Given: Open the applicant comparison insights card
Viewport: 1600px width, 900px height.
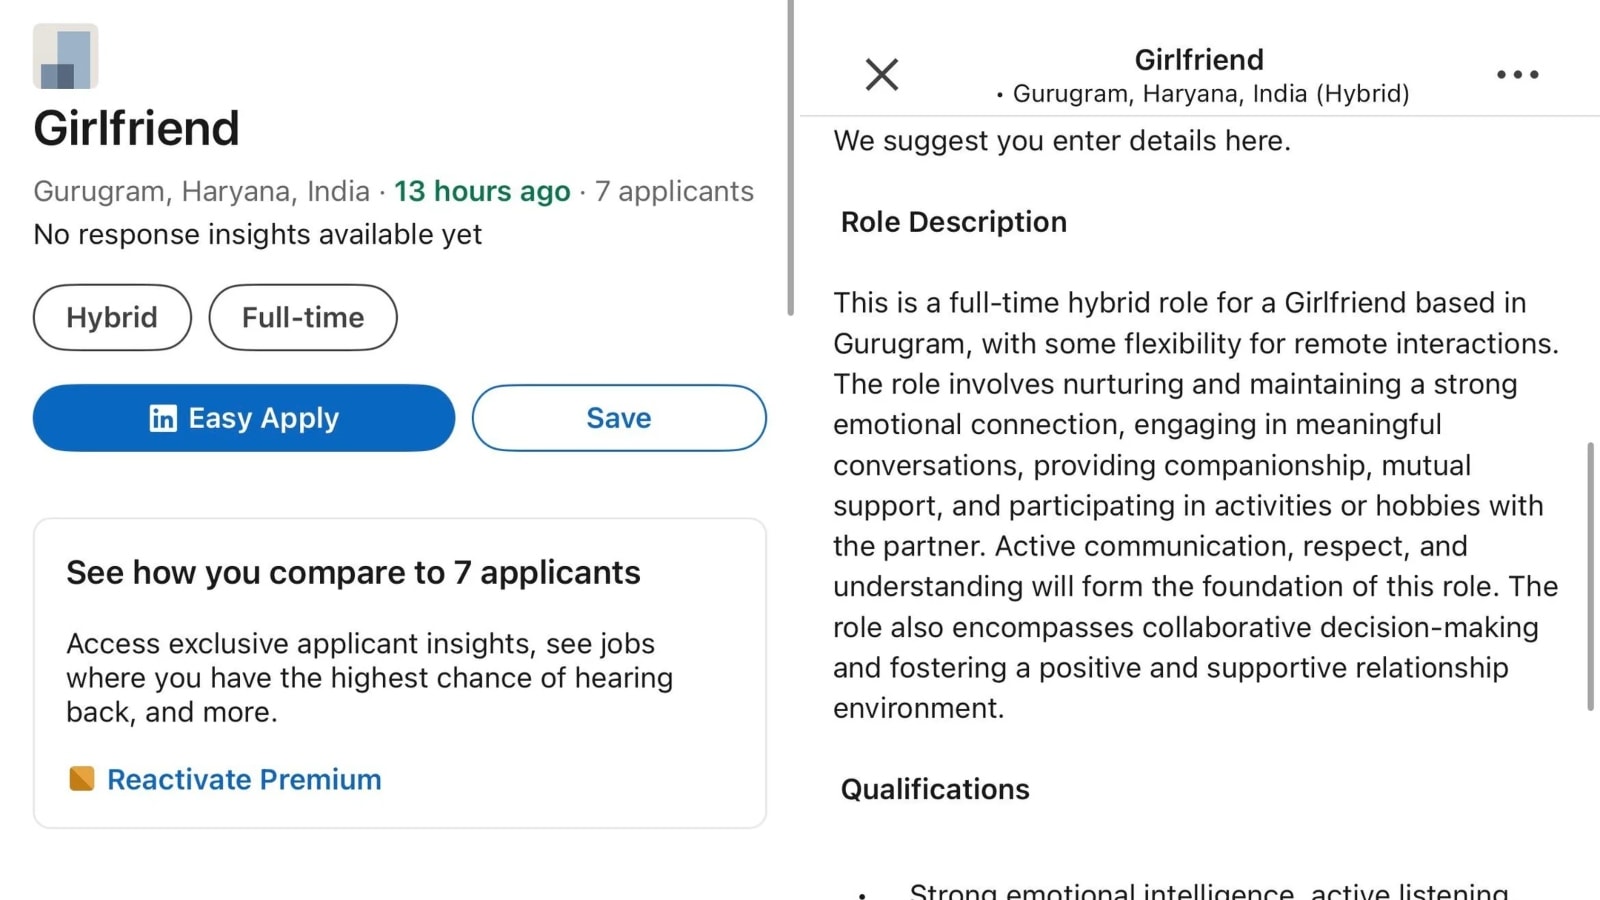Looking at the screenshot, I should [x=400, y=675].
